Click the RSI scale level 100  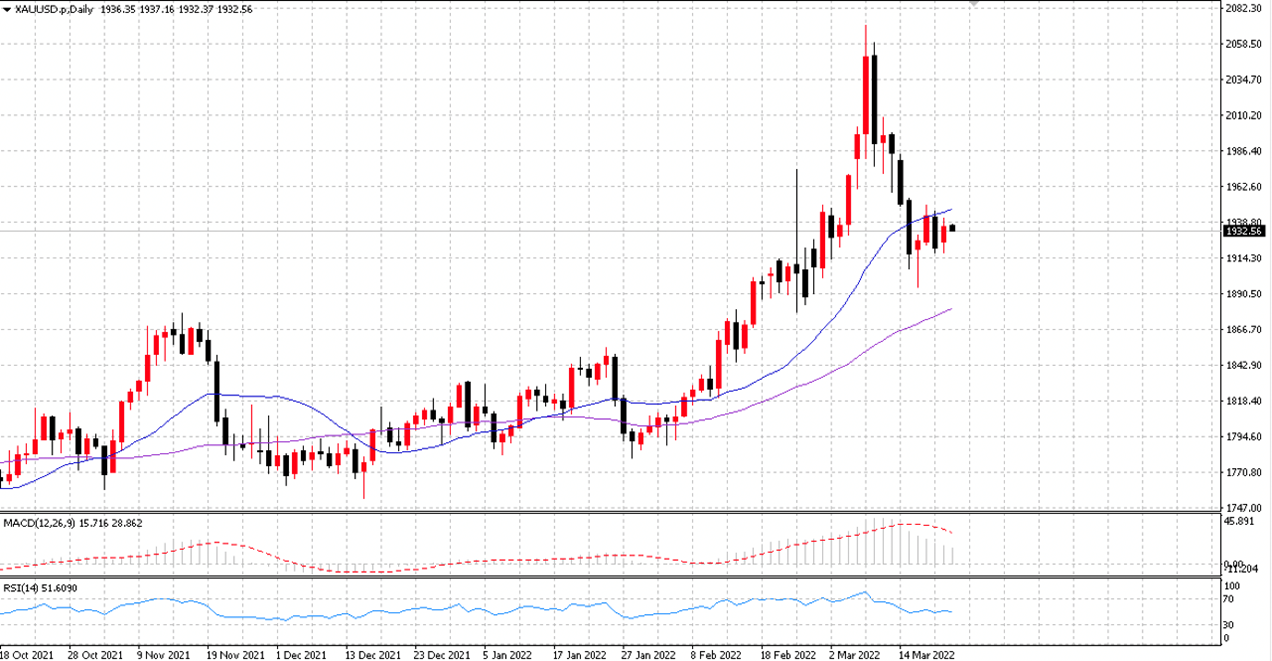[1233, 585]
